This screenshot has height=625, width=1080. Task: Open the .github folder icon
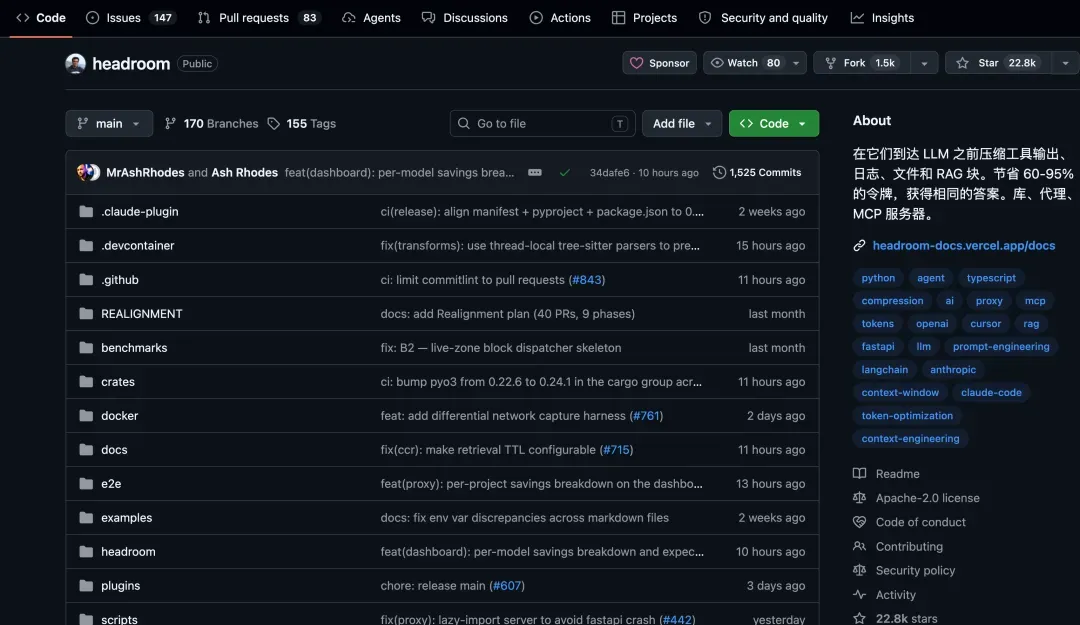(x=86, y=280)
